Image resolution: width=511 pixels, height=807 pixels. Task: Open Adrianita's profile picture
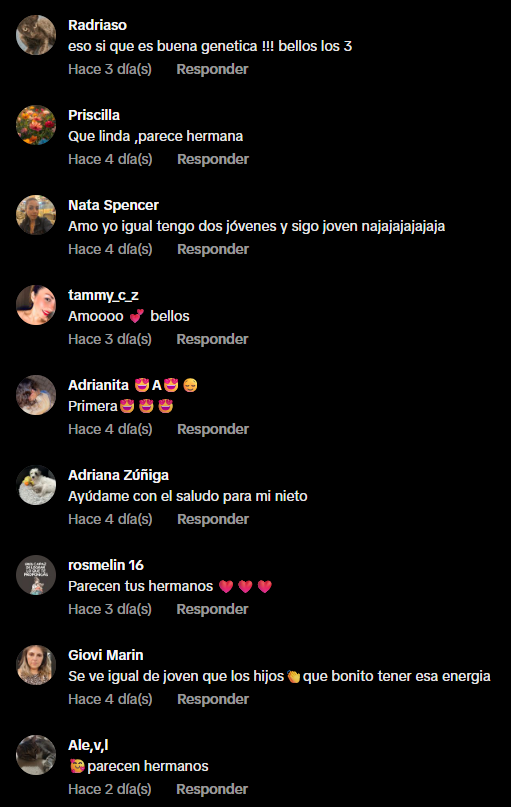tap(36, 395)
